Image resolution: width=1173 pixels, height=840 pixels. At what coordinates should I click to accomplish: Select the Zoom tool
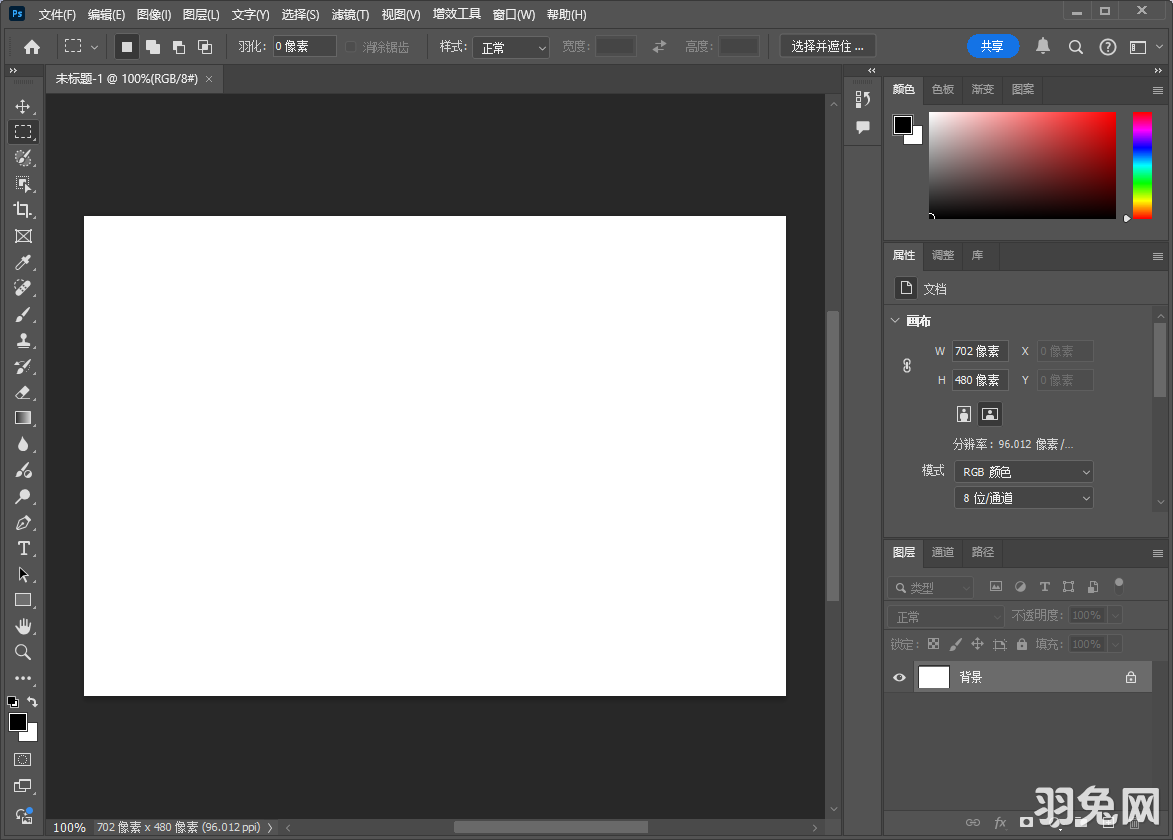tap(23, 652)
